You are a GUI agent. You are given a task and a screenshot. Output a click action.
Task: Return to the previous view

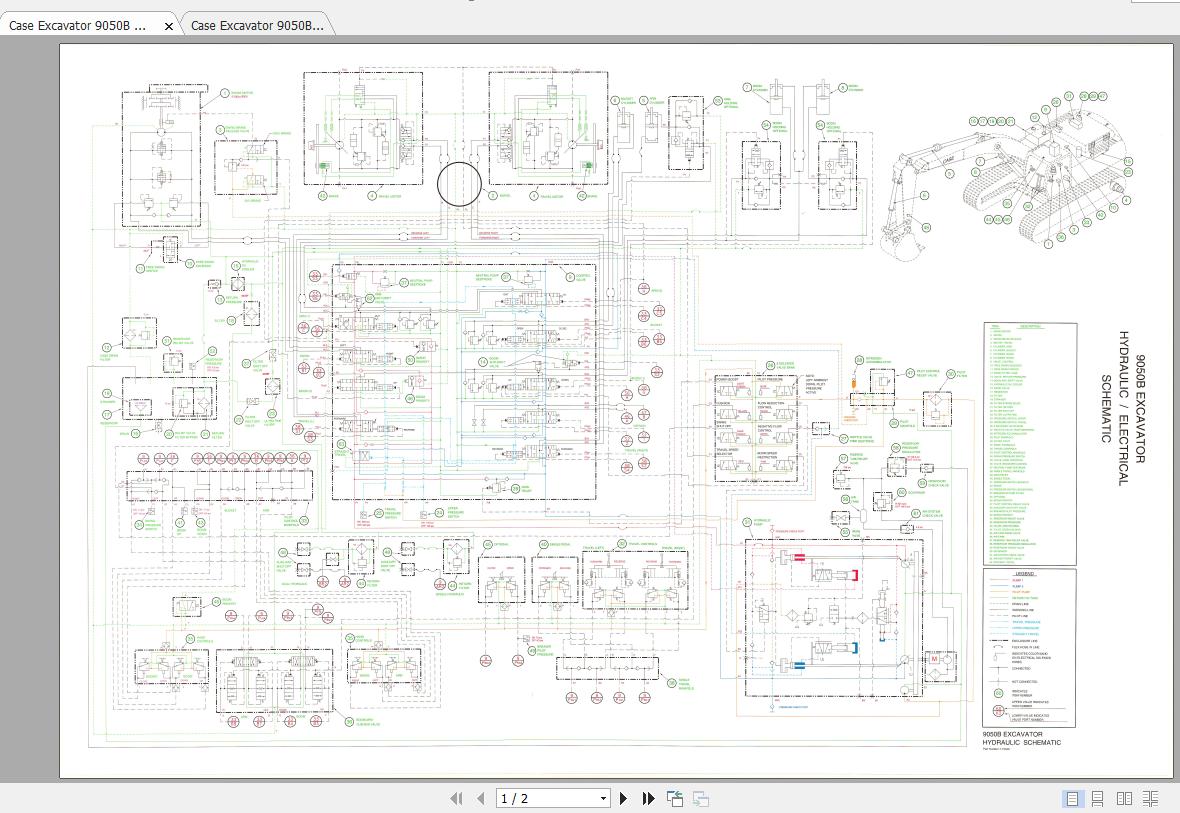point(672,798)
